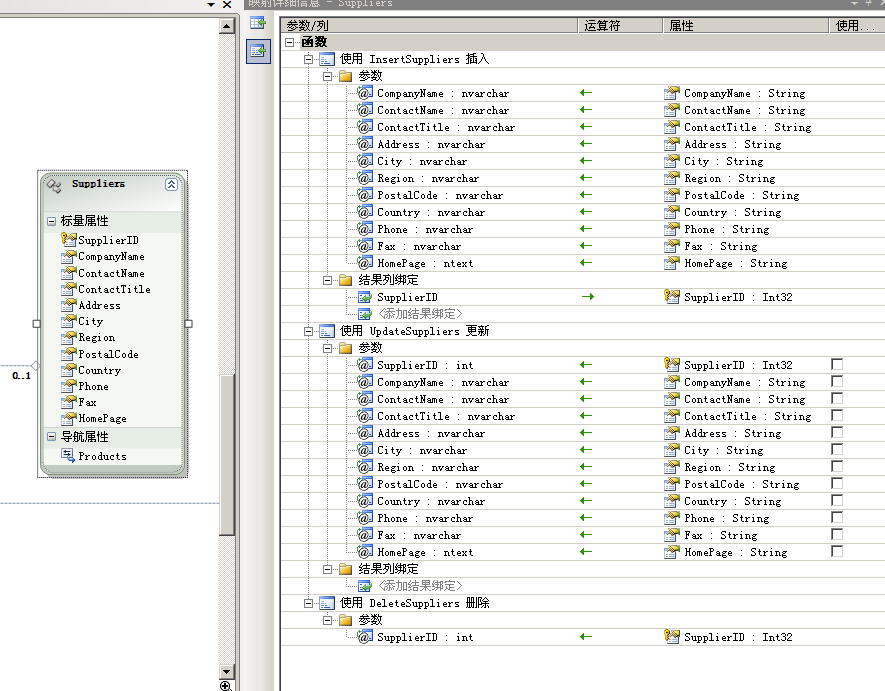Screen dimensions: 885x691
Task: Click the add result binding icon under UpdateSuppliers
Action: coord(365,586)
